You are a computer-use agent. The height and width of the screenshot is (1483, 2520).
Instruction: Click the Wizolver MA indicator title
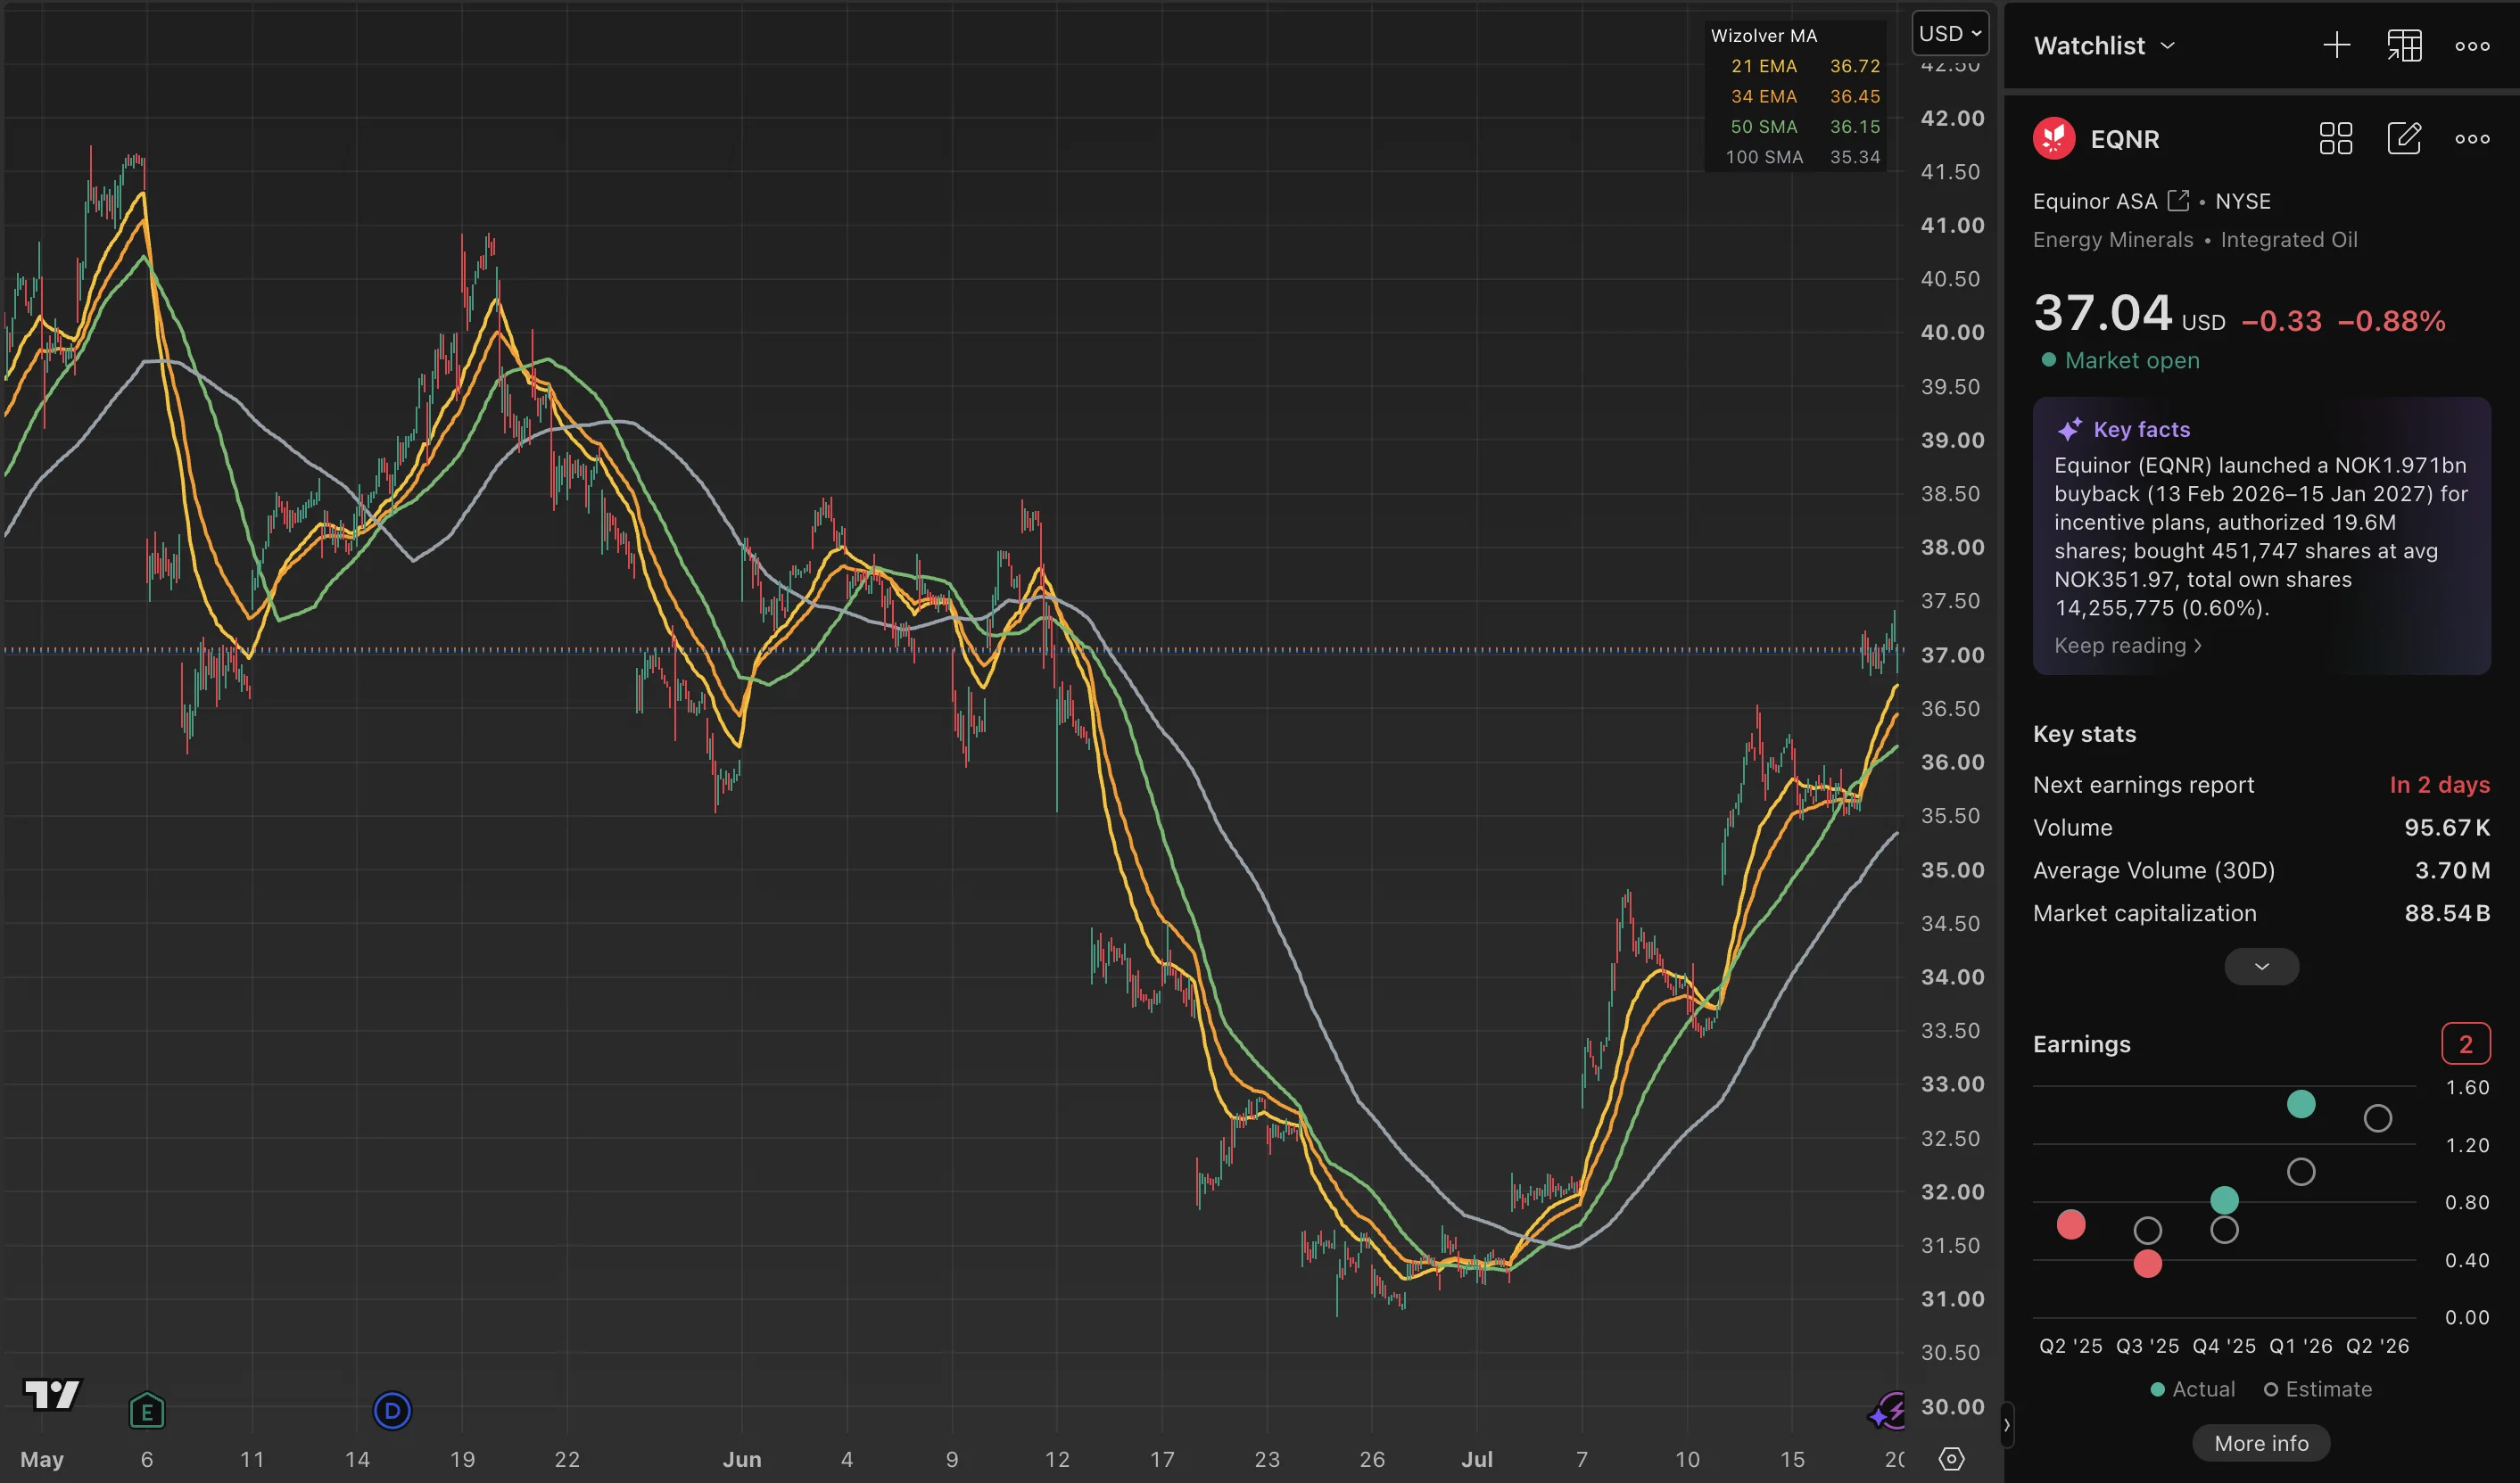coord(1764,35)
